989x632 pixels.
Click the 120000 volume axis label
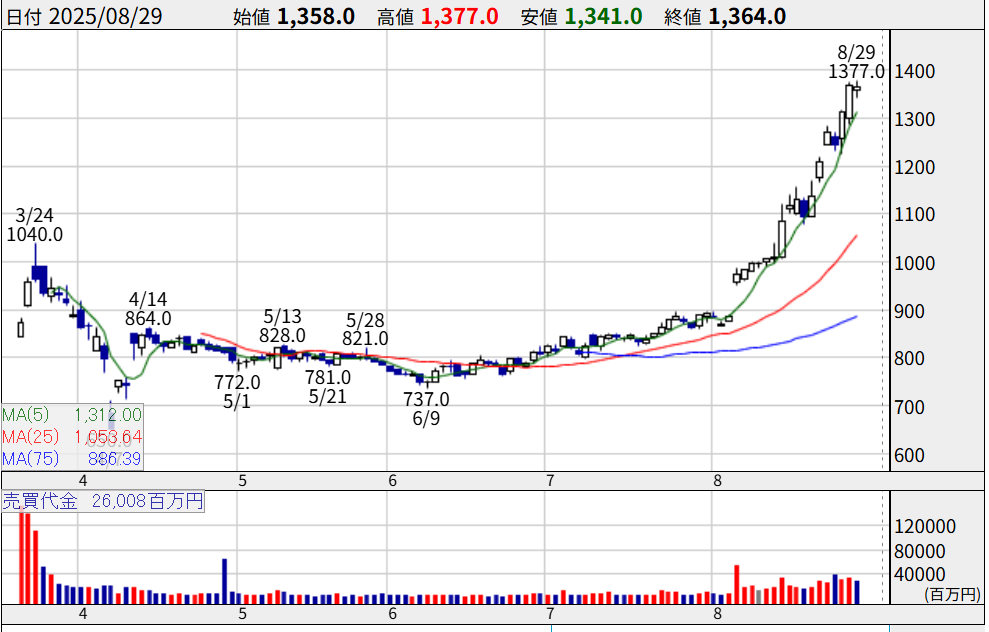[x=925, y=526]
